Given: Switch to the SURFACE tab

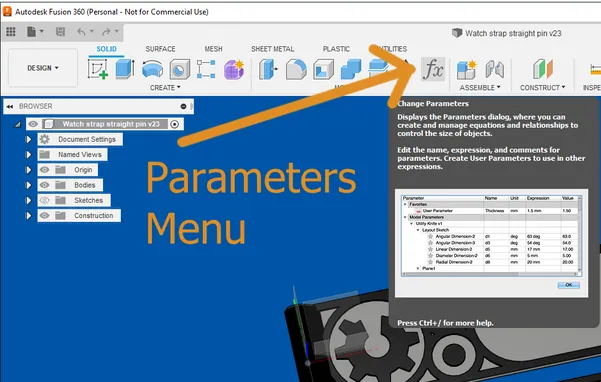Looking at the screenshot, I should (x=160, y=49).
